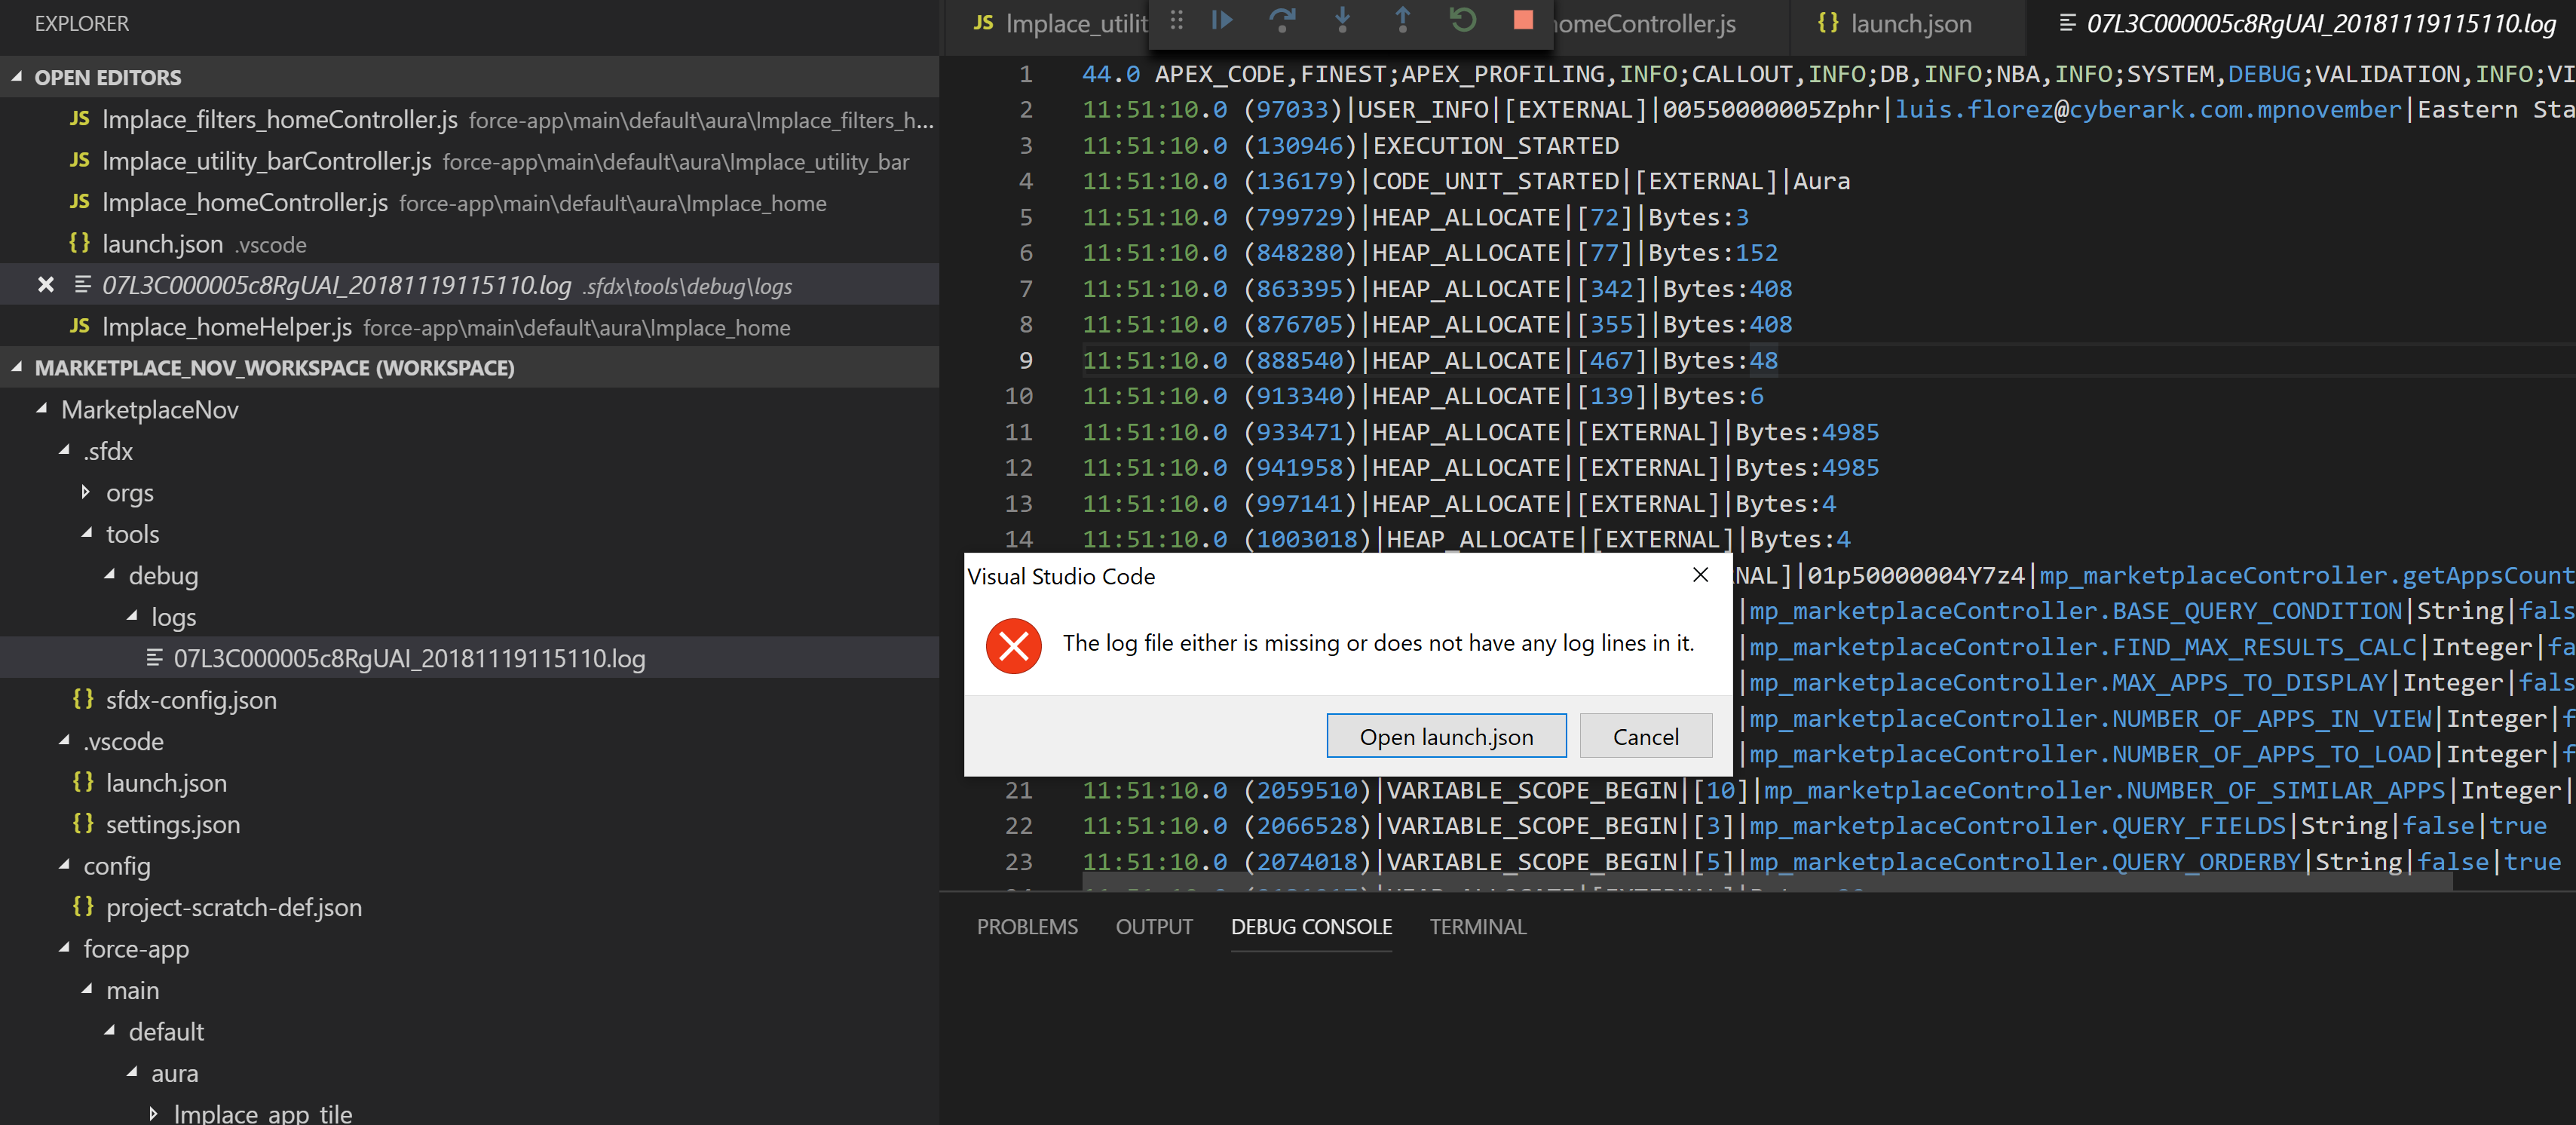Select sfdx-config.json in the explorer tree
Screen dimensions: 2576x1125
coord(191,700)
